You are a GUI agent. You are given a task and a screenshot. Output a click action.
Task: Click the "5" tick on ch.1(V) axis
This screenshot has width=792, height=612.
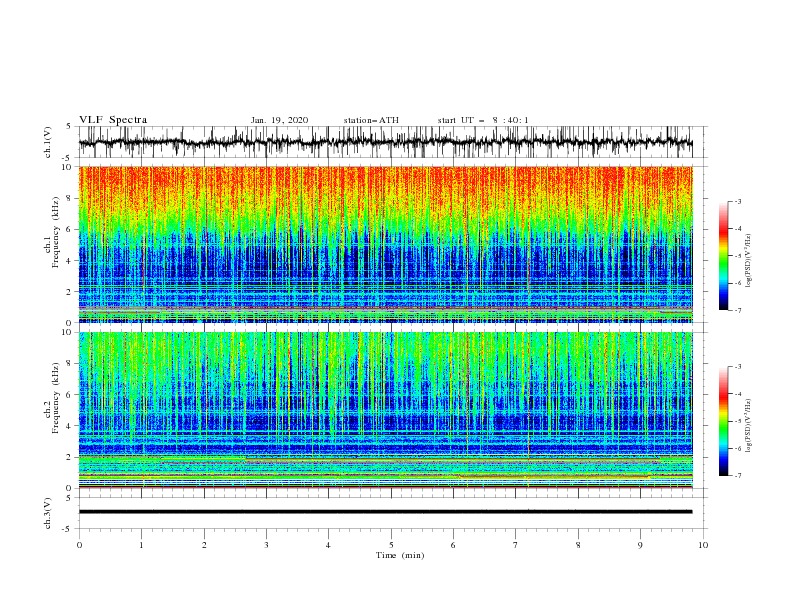[x=69, y=126]
